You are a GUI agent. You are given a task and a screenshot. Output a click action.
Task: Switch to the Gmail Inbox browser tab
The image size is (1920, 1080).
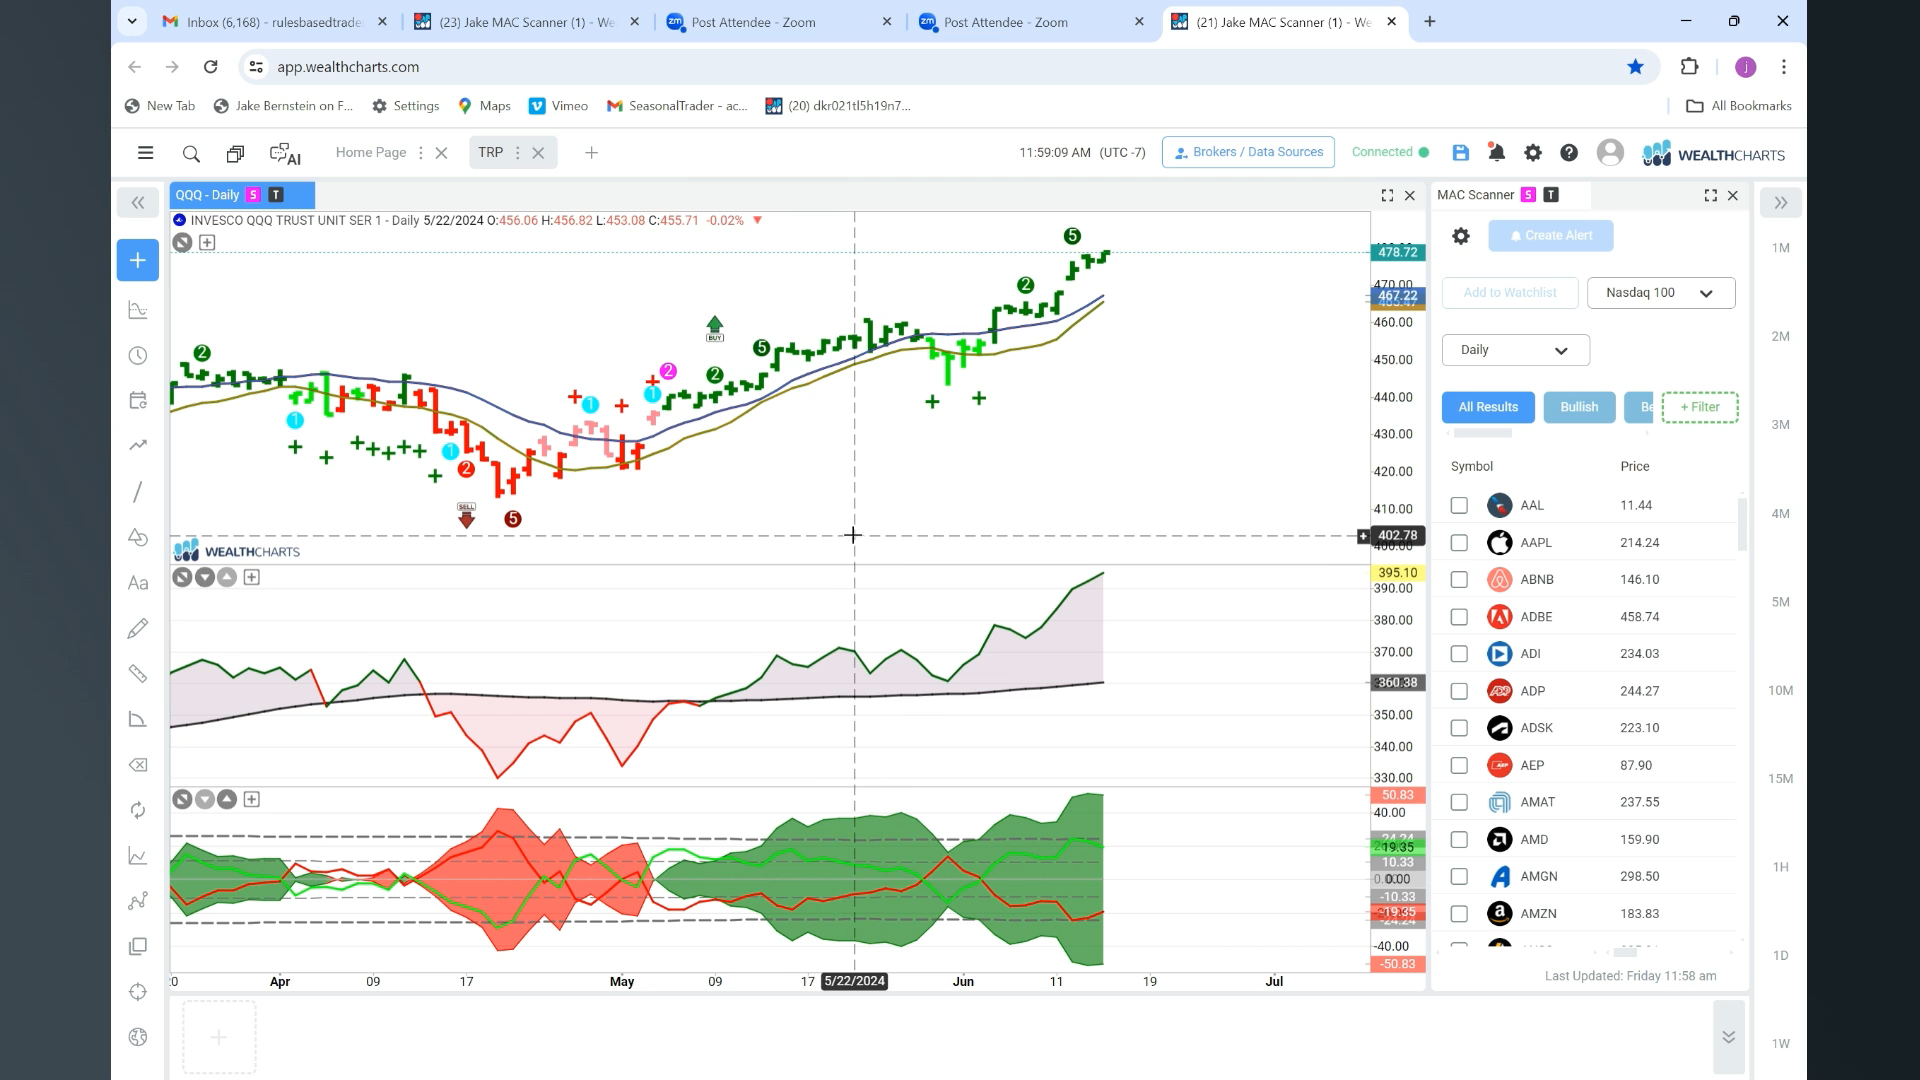pyautogui.click(x=274, y=22)
